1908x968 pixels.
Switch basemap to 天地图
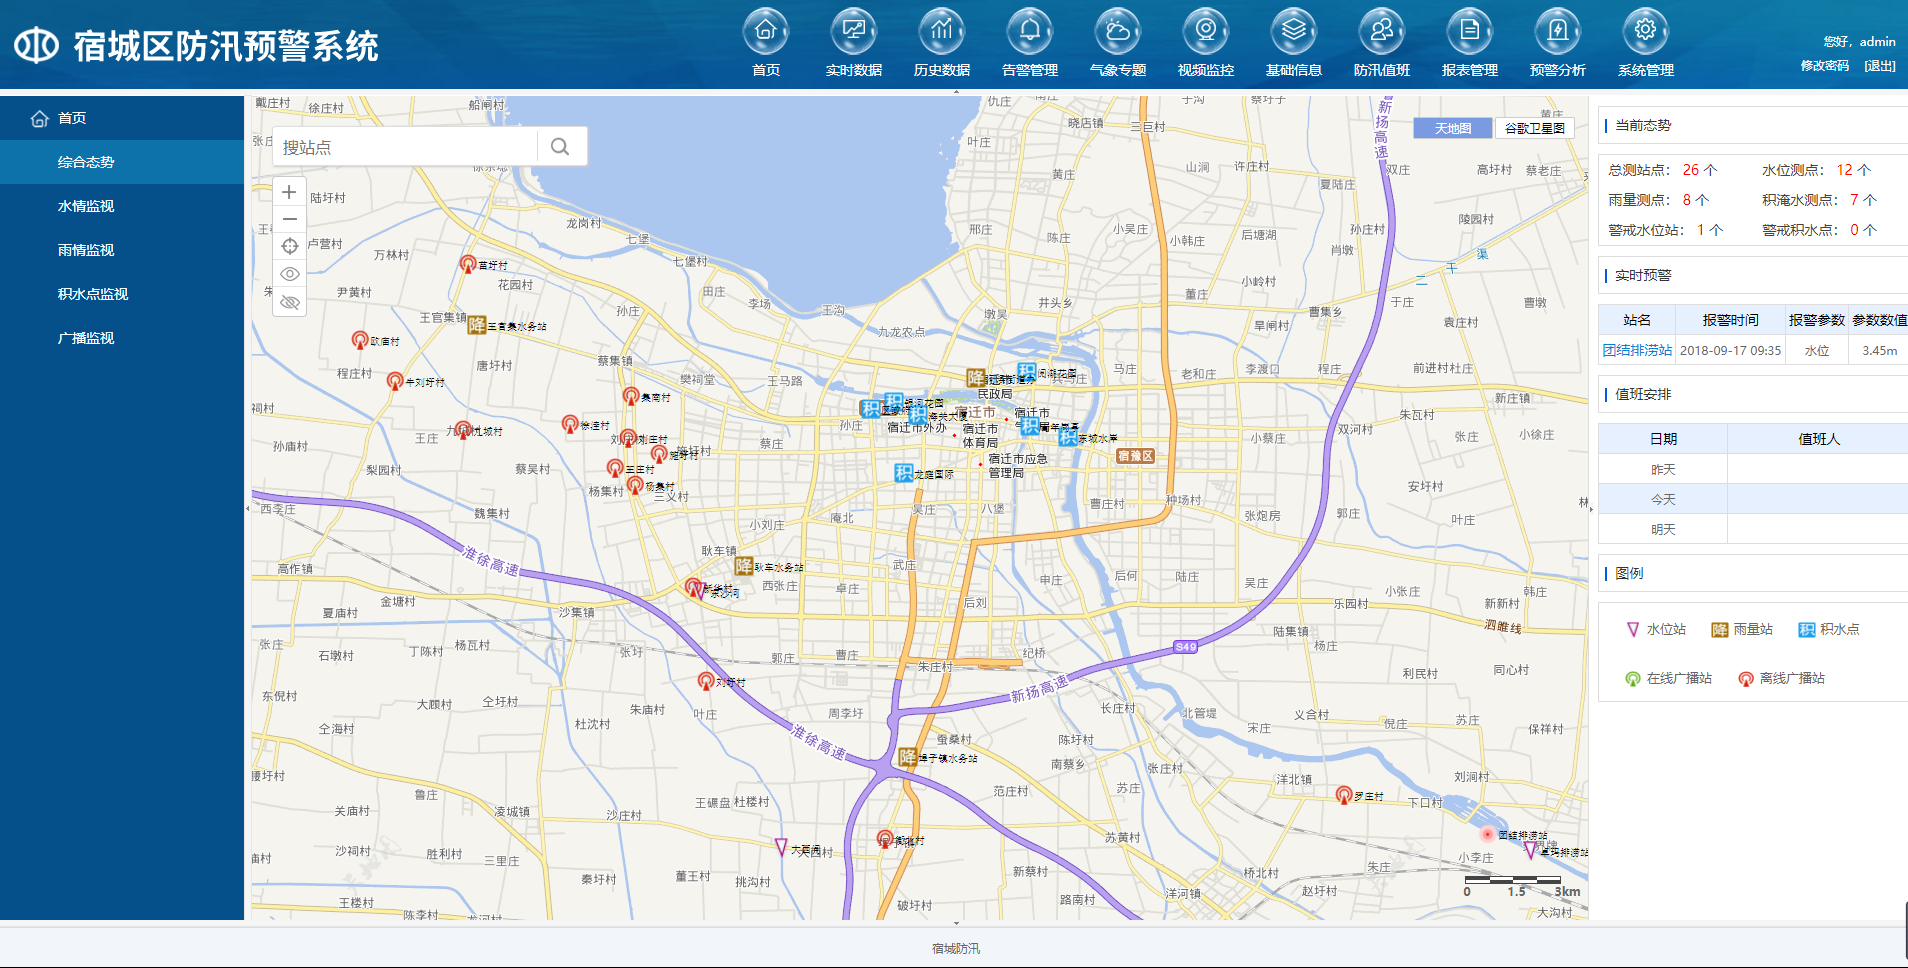point(1452,128)
